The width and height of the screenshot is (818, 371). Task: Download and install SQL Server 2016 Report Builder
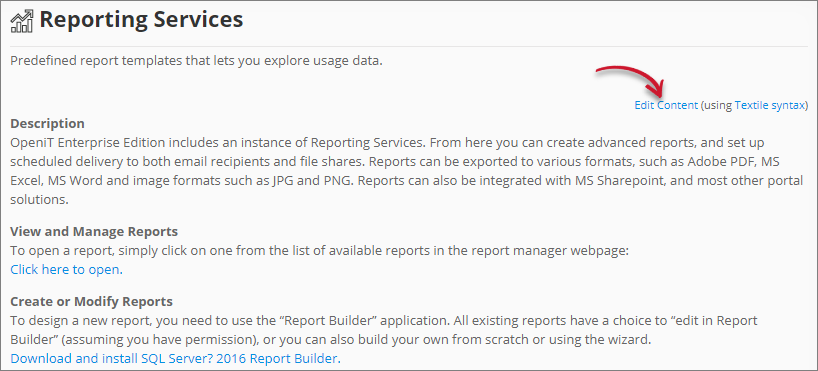click(x=175, y=358)
